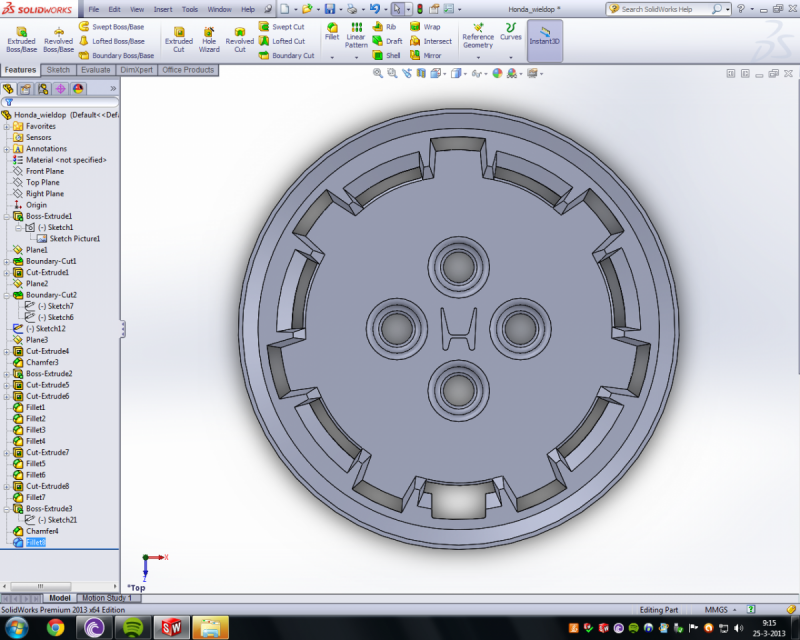Expand the Cut-Extrude4 feature
Image resolution: width=800 pixels, height=640 pixels.
(7, 351)
